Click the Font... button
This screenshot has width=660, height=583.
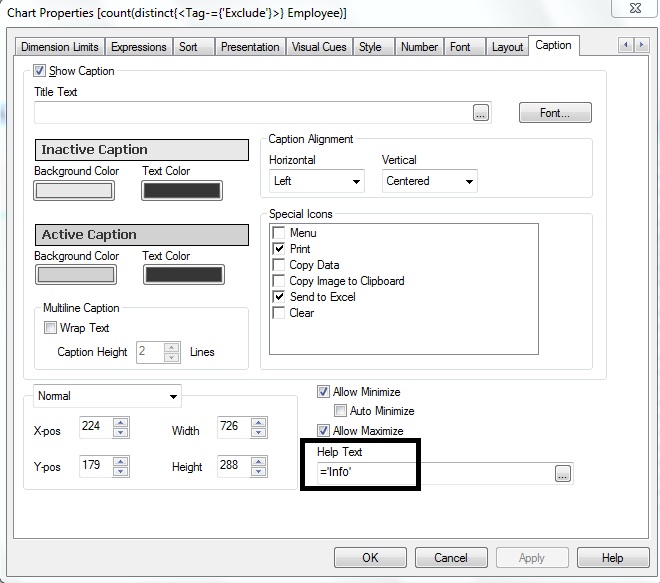(555, 113)
